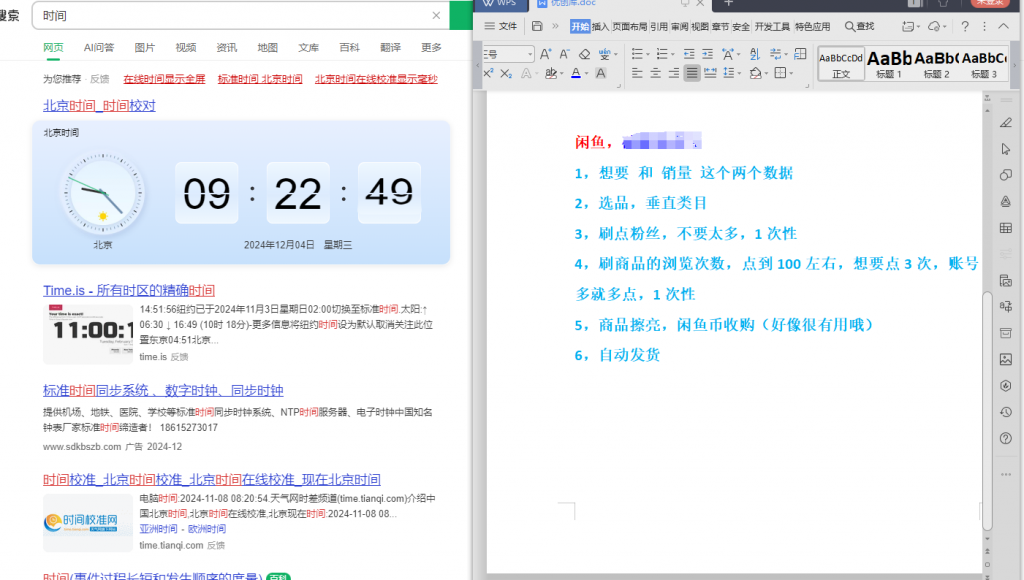Center align the text
This screenshot has height=580, width=1024.
click(x=656, y=73)
